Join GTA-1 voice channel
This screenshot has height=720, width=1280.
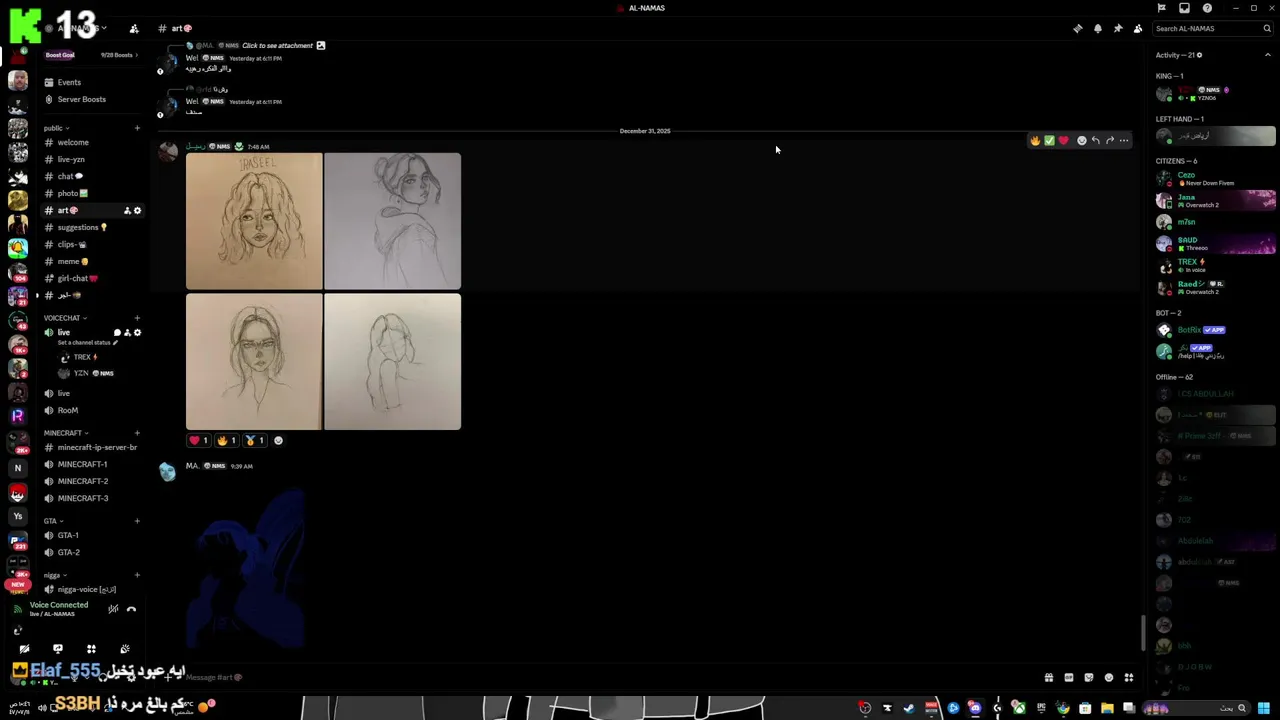coord(90,535)
